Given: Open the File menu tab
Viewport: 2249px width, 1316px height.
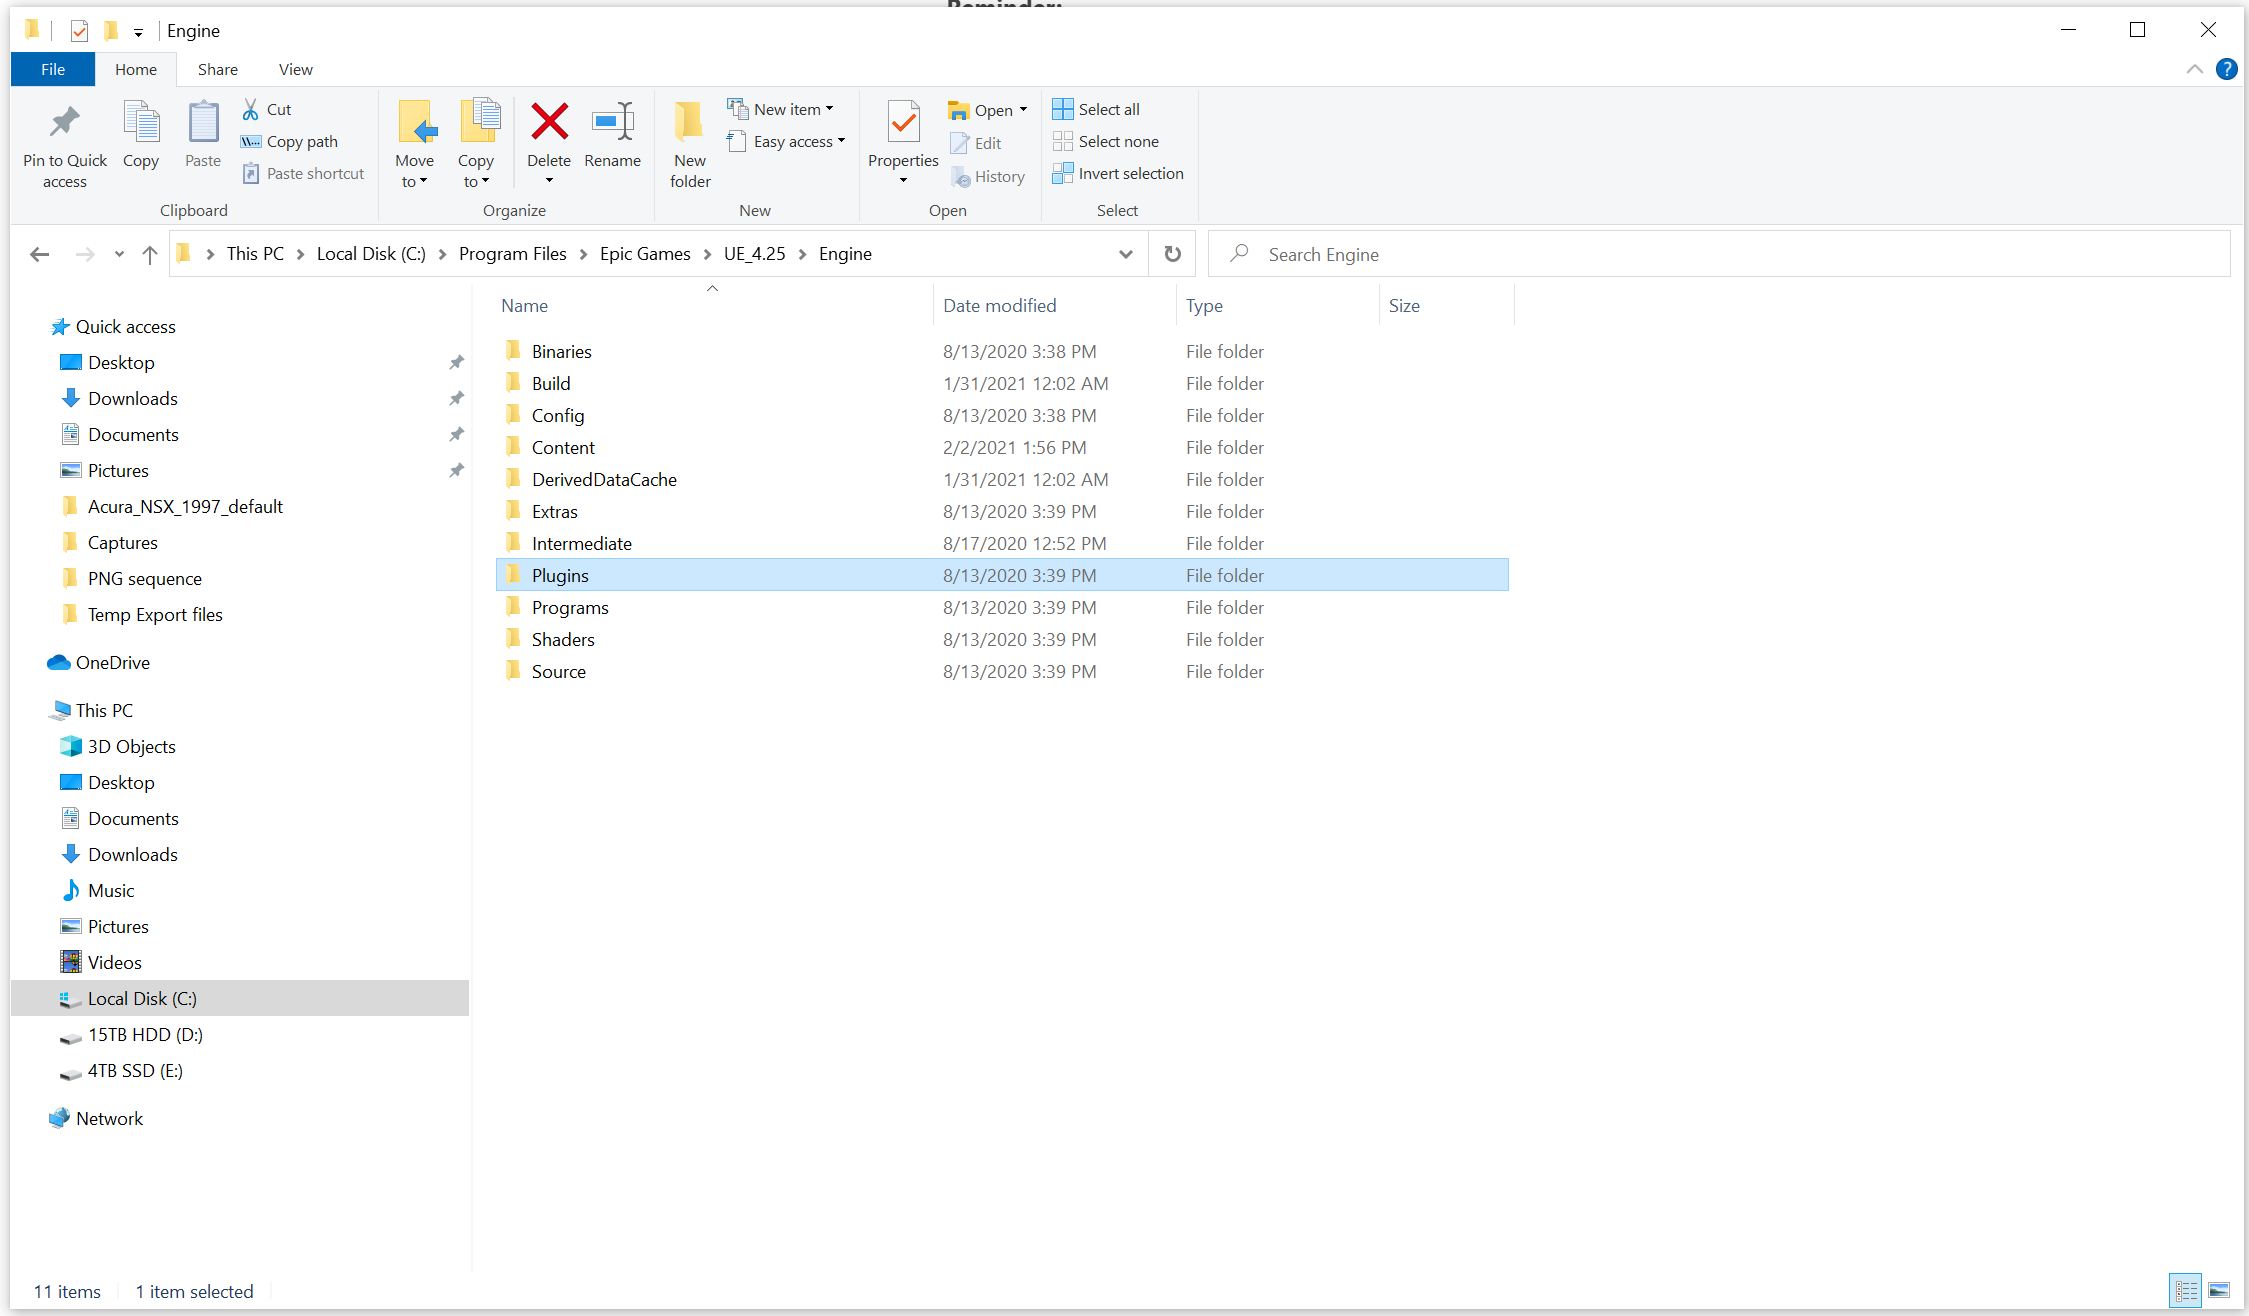Looking at the screenshot, I should 53,69.
